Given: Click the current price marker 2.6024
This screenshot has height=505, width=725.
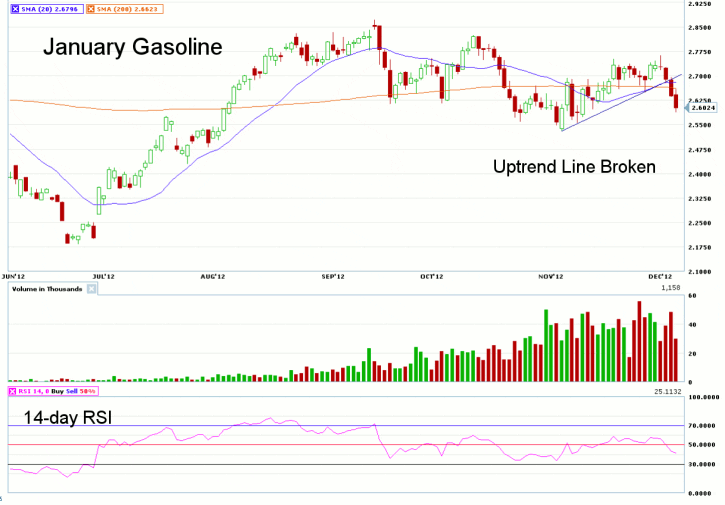Looking at the screenshot, I should coord(700,110).
